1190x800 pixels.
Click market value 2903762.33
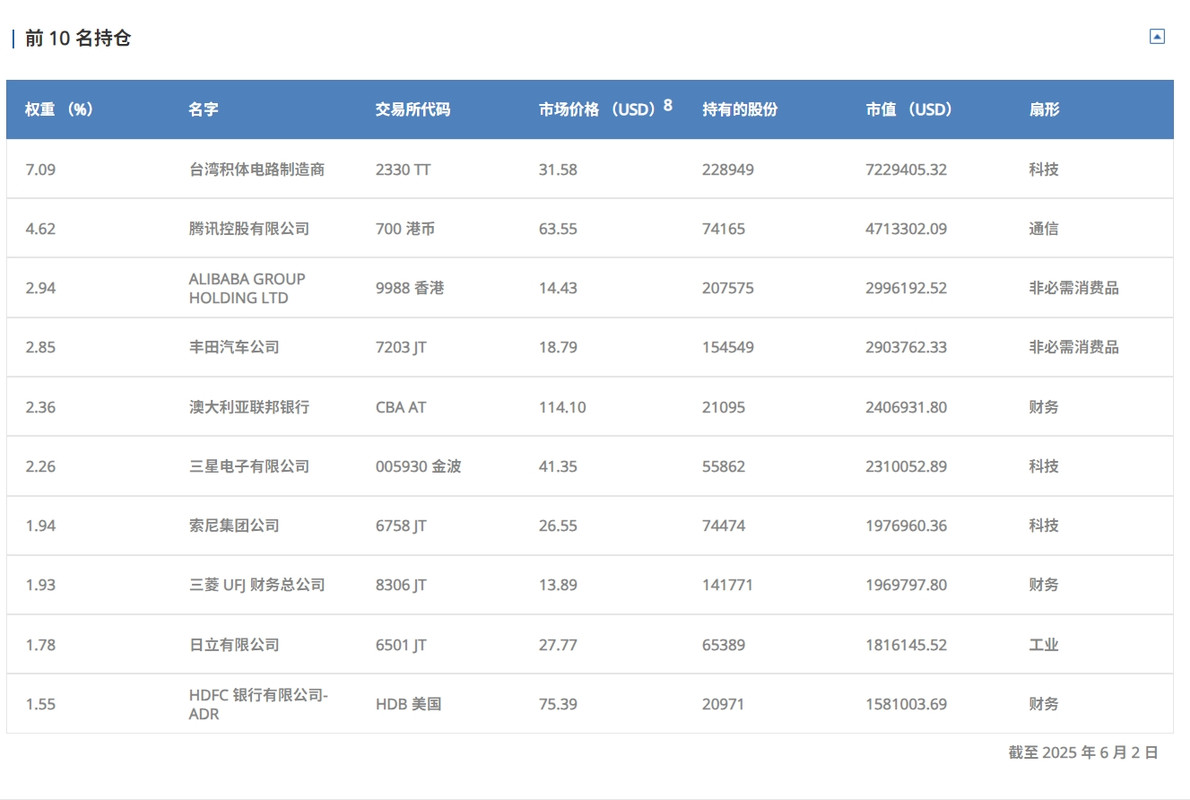(906, 347)
